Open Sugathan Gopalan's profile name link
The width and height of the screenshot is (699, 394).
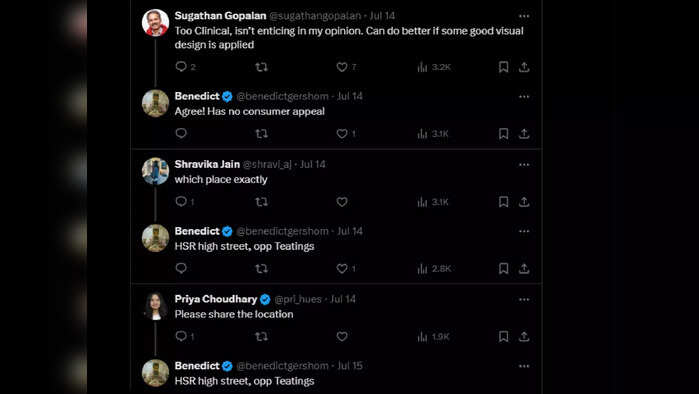(220, 16)
